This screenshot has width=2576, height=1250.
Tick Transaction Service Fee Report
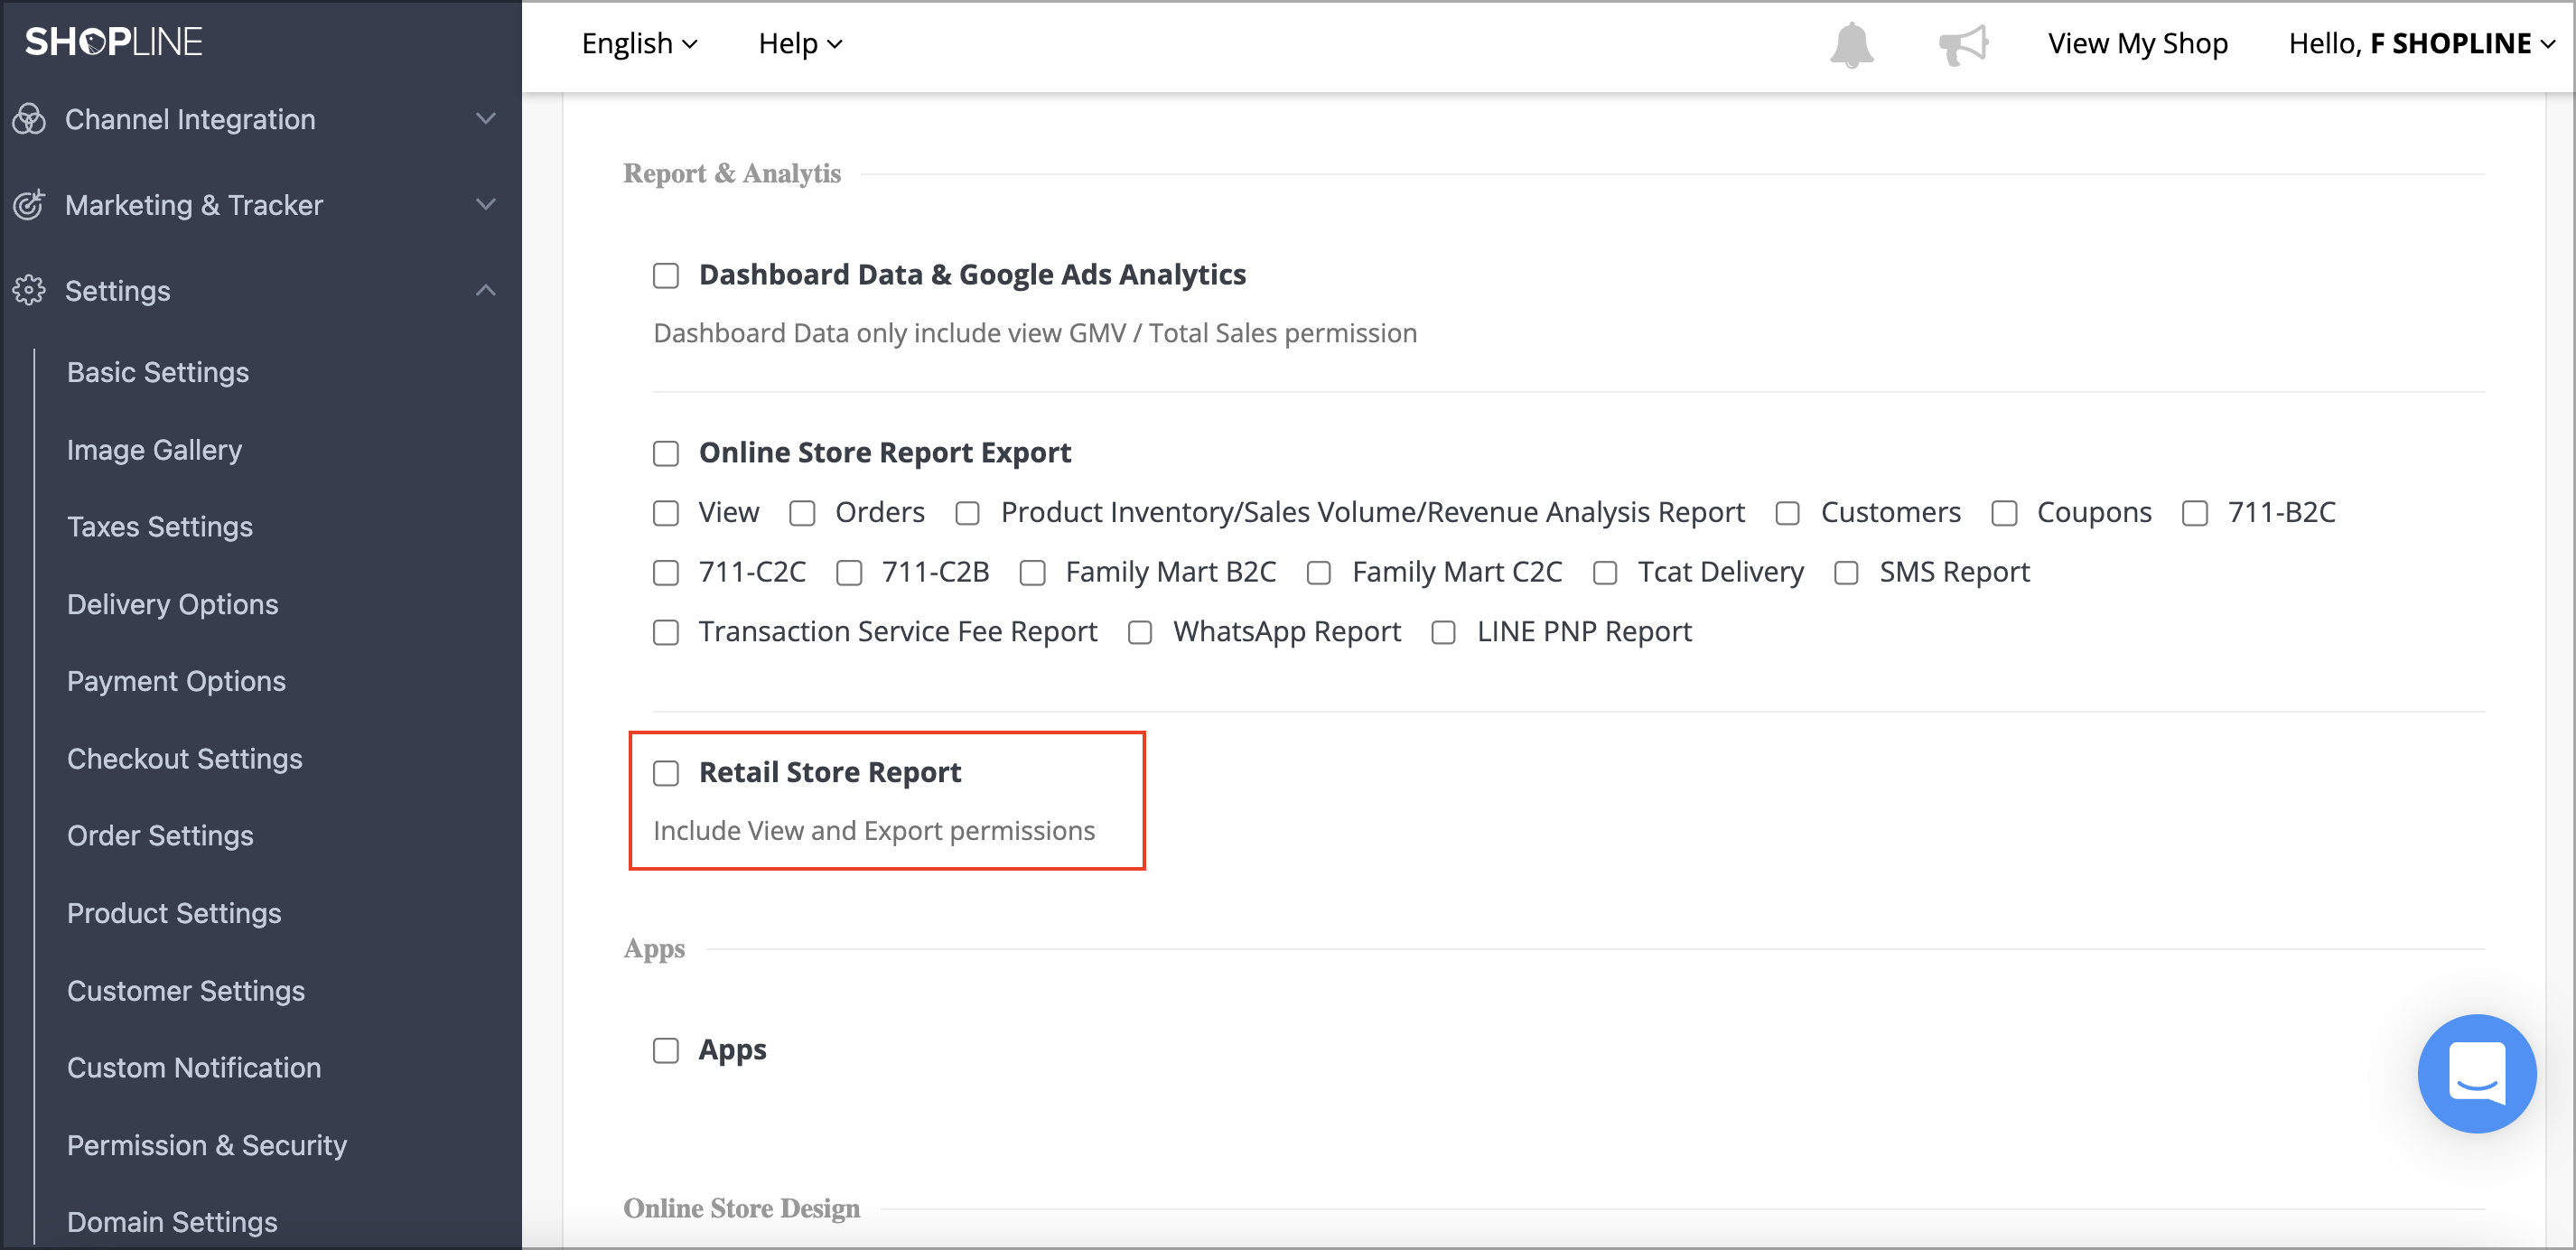click(x=666, y=632)
